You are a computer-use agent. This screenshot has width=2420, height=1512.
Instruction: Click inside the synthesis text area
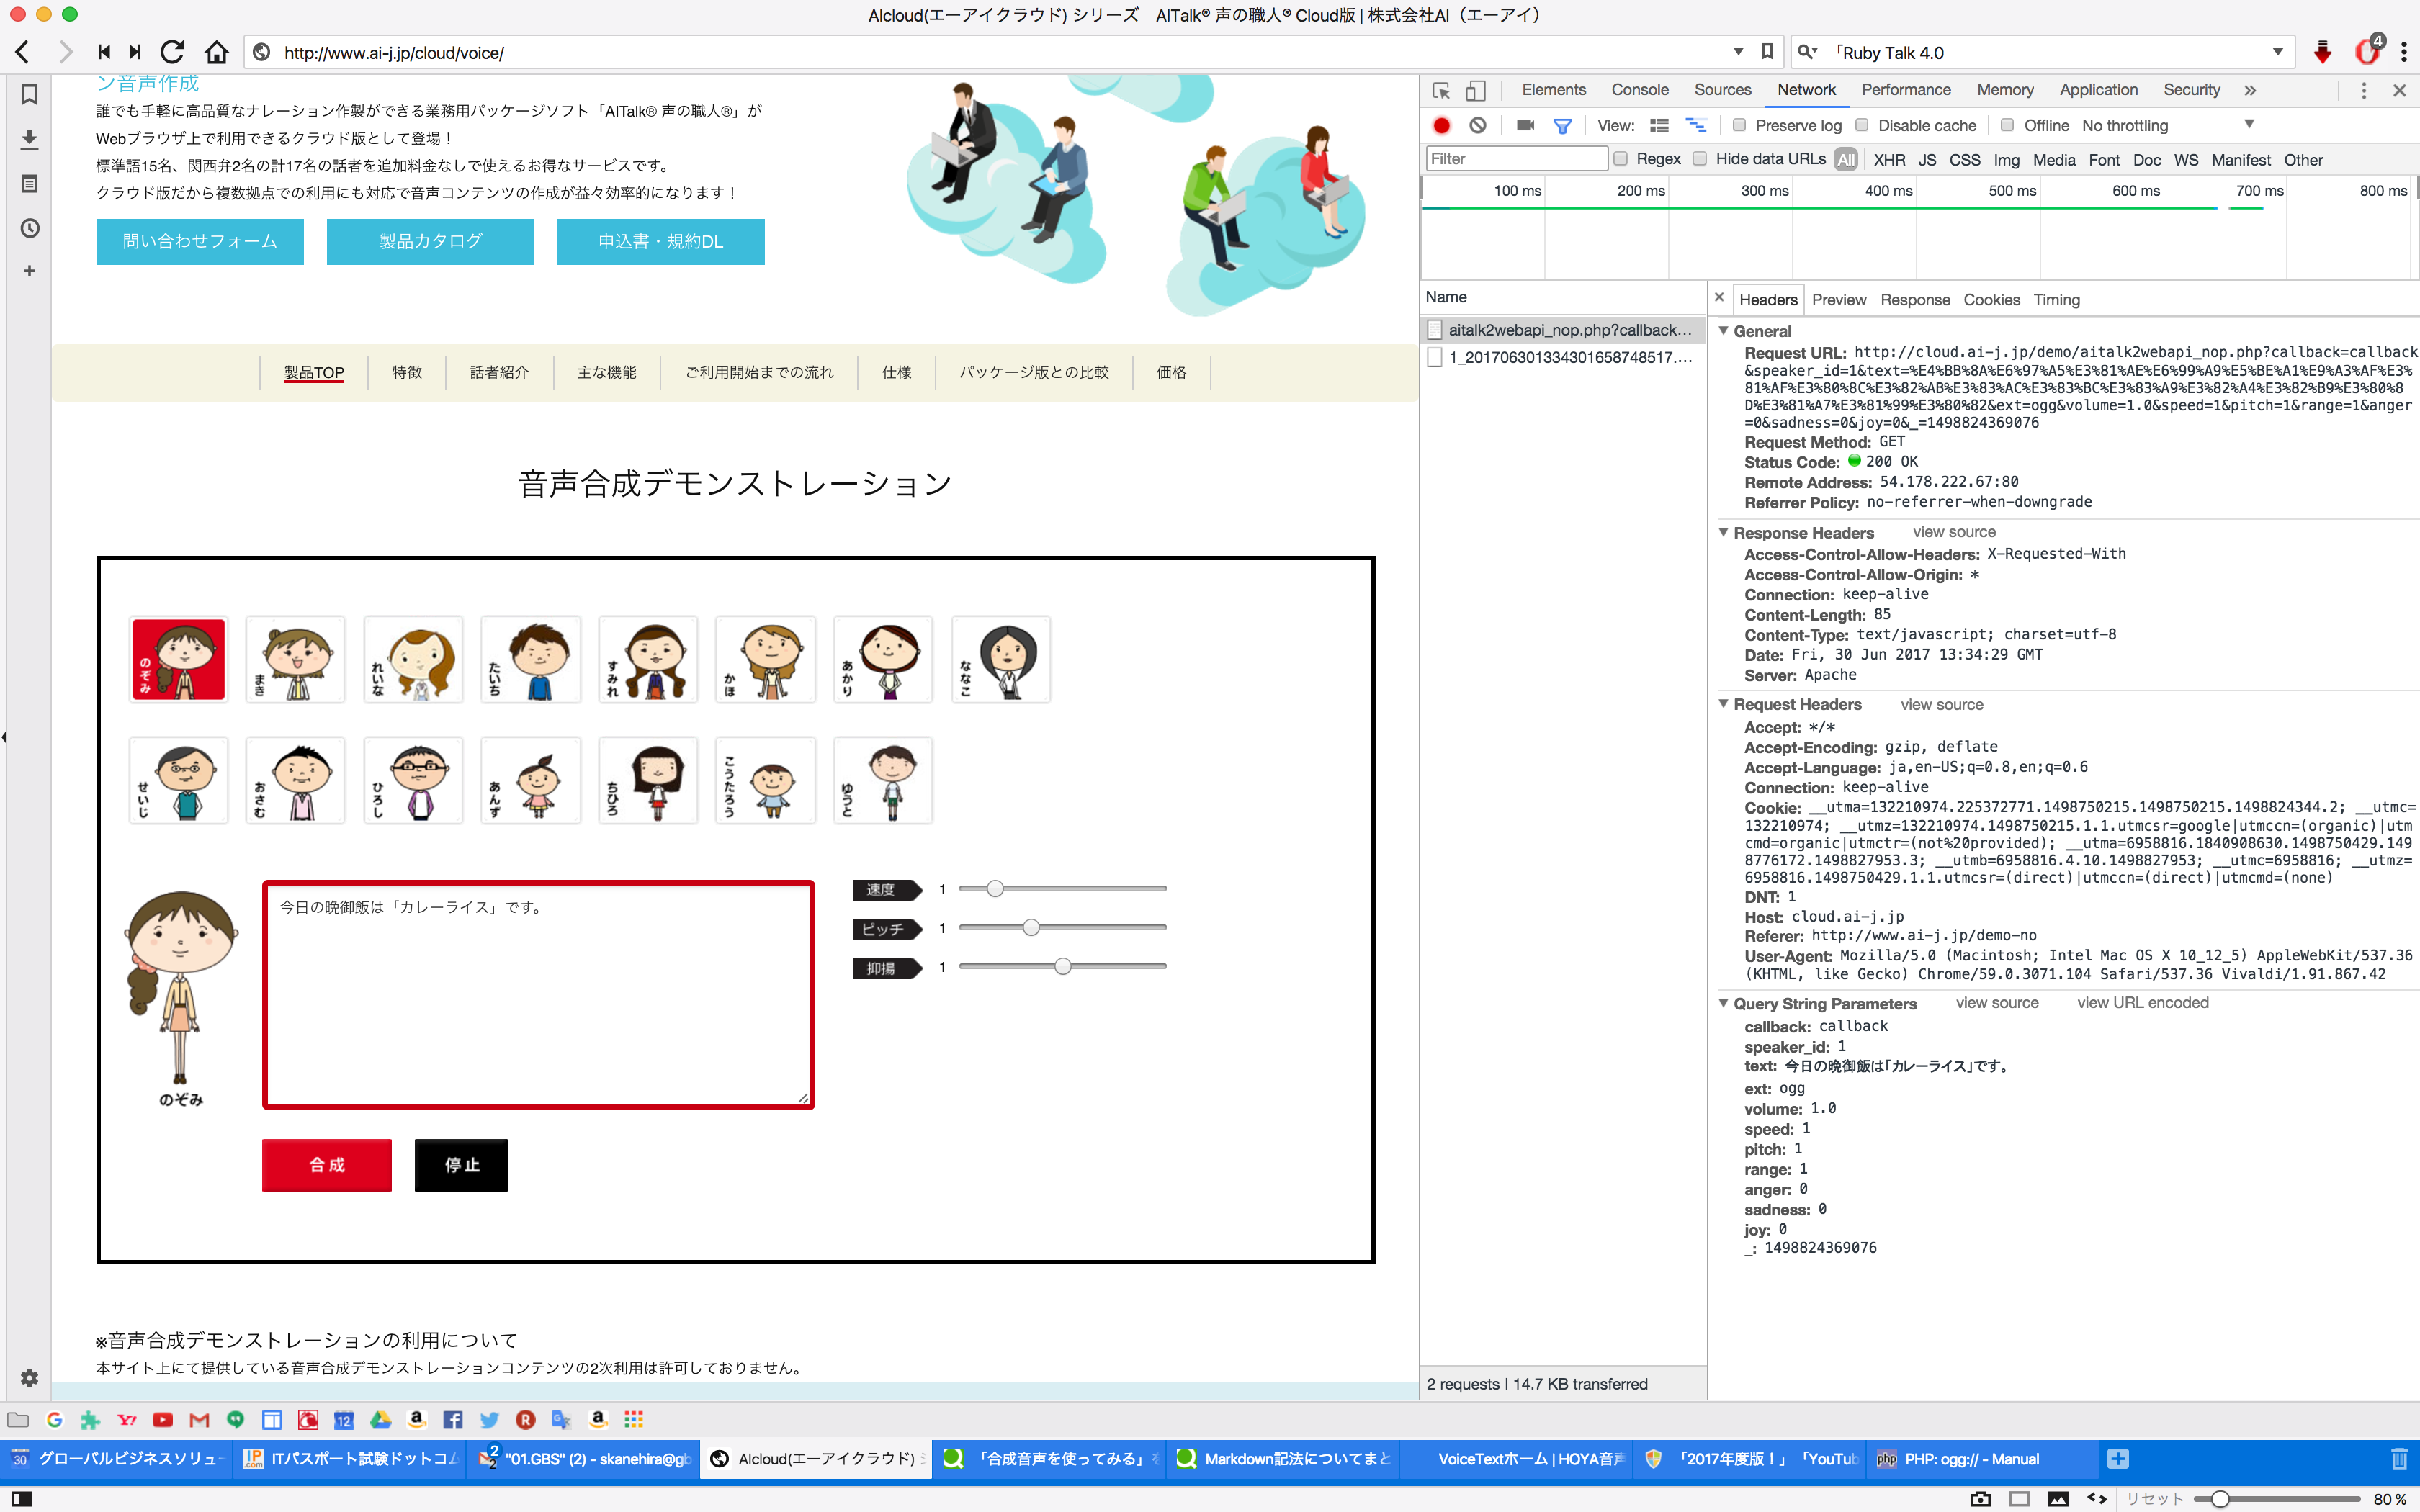539,995
